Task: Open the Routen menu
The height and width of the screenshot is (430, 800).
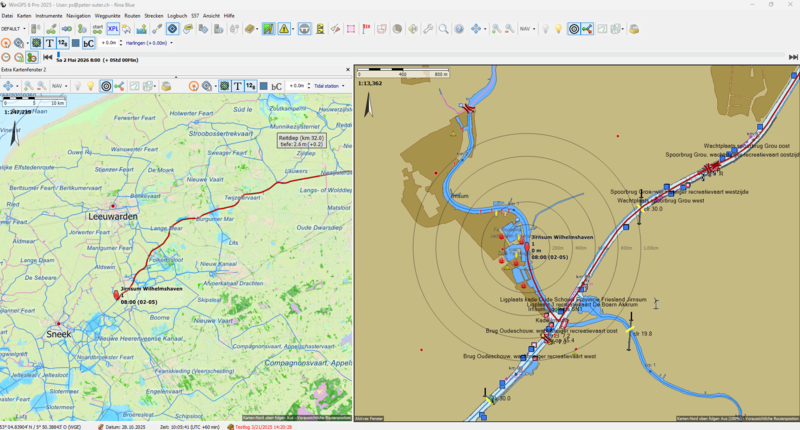Action: click(132, 16)
